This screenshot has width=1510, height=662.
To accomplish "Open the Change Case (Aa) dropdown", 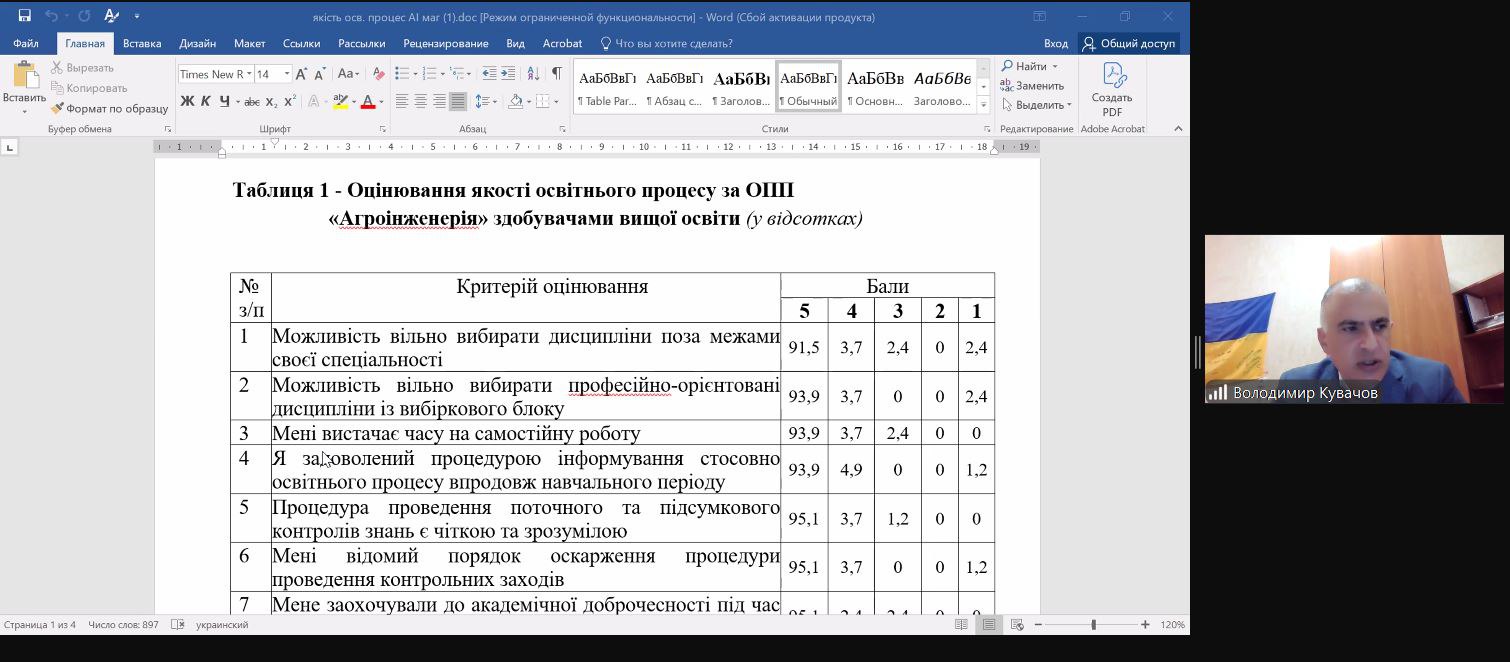I will 348,74.
